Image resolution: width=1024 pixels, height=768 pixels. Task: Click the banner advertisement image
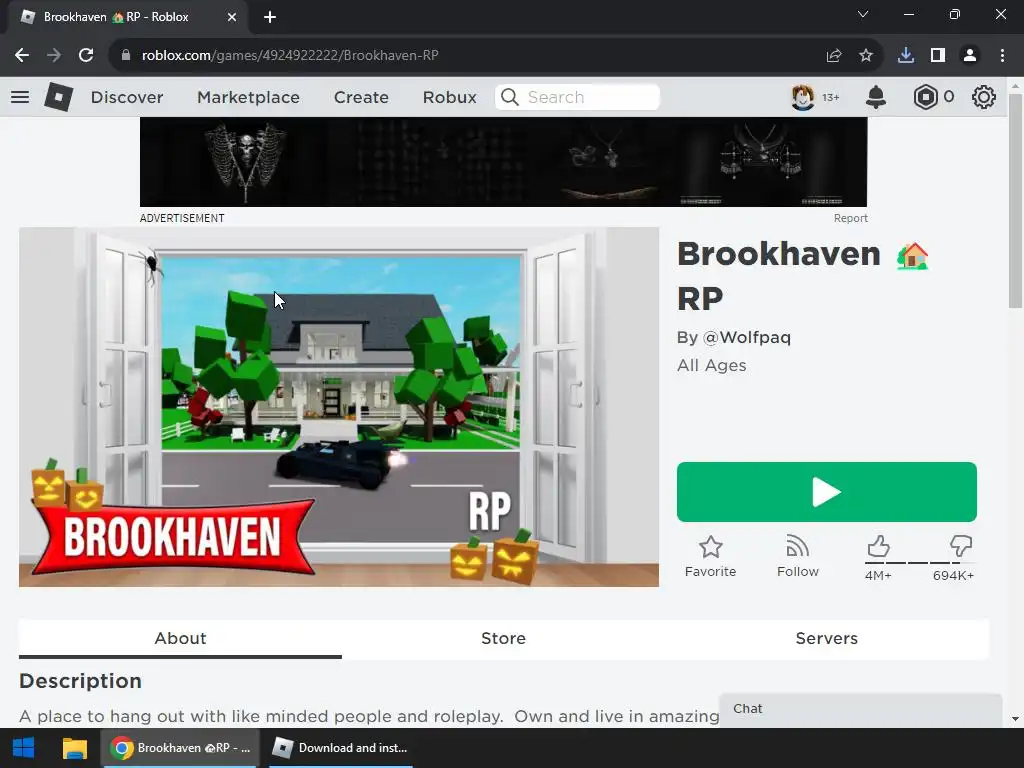[504, 162]
